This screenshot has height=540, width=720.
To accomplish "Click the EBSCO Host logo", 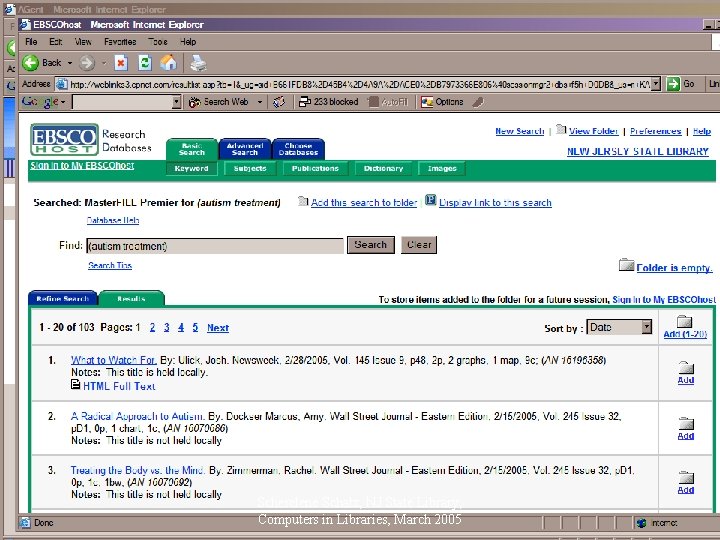I will coord(64,139).
